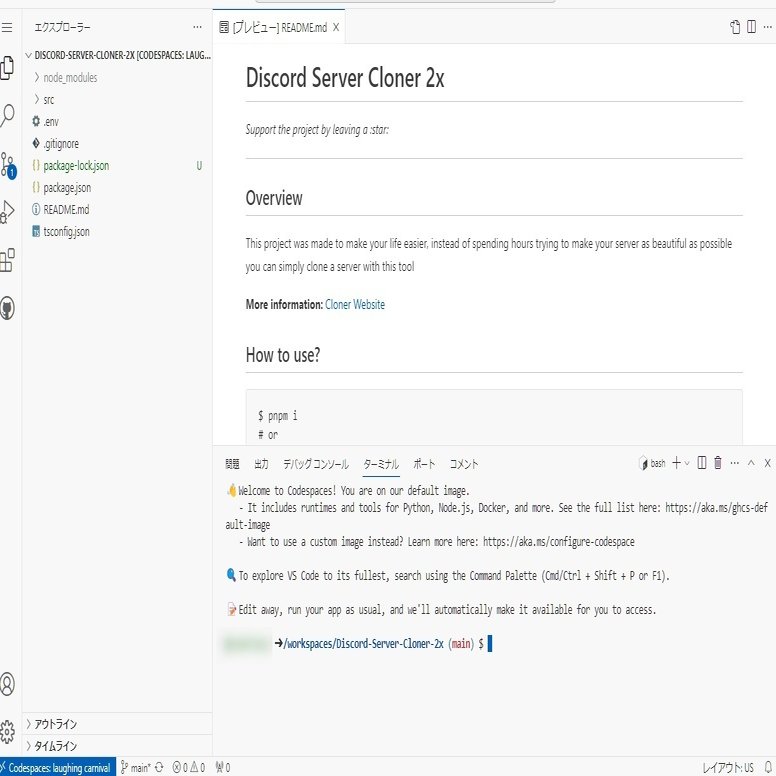Click the main* branch status item

(x=135, y=767)
